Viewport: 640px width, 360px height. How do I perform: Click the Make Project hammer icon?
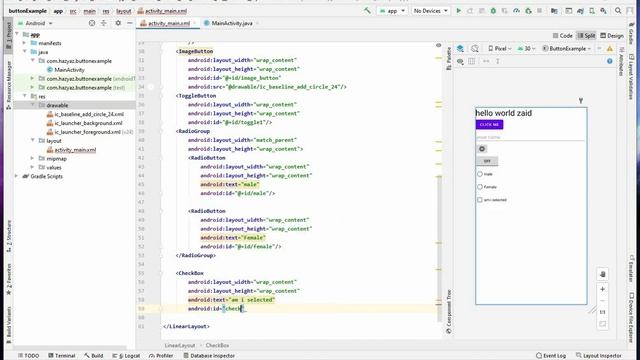[367, 11]
